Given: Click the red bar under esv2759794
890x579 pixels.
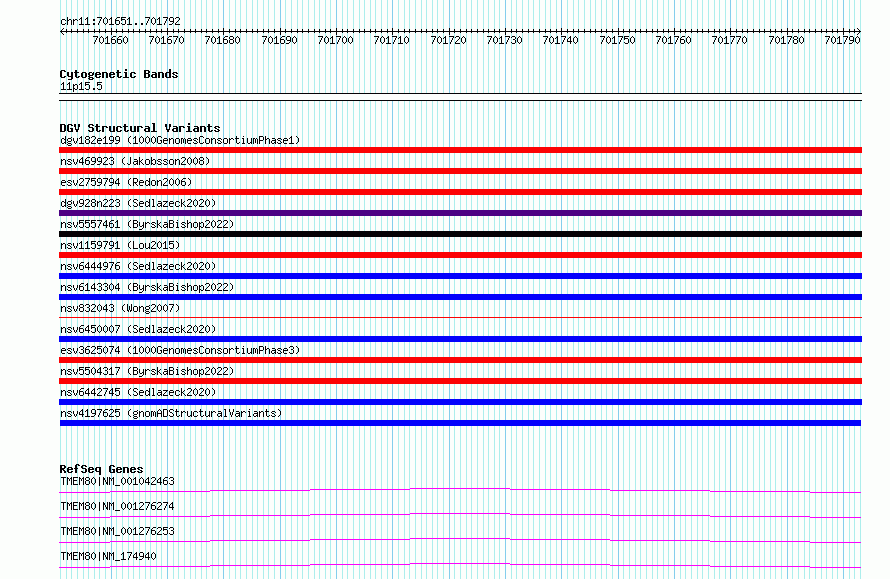Looking at the screenshot, I should (x=460, y=192).
